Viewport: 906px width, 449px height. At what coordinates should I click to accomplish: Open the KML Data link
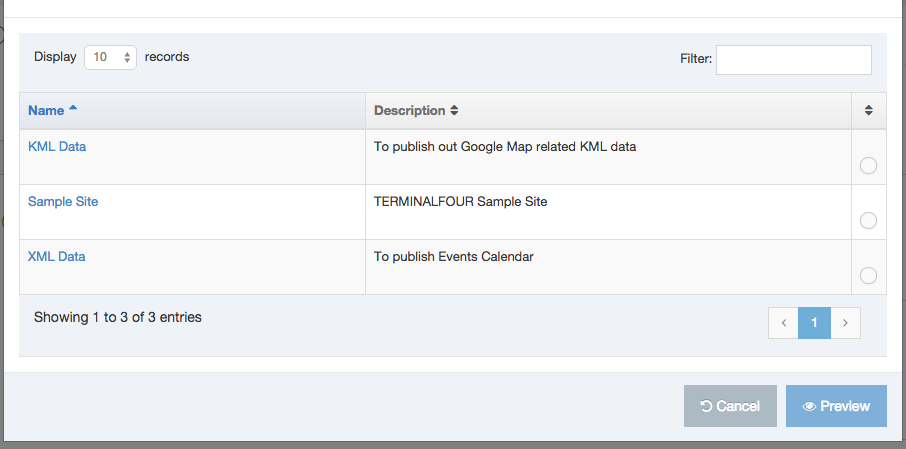click(57, 146)
